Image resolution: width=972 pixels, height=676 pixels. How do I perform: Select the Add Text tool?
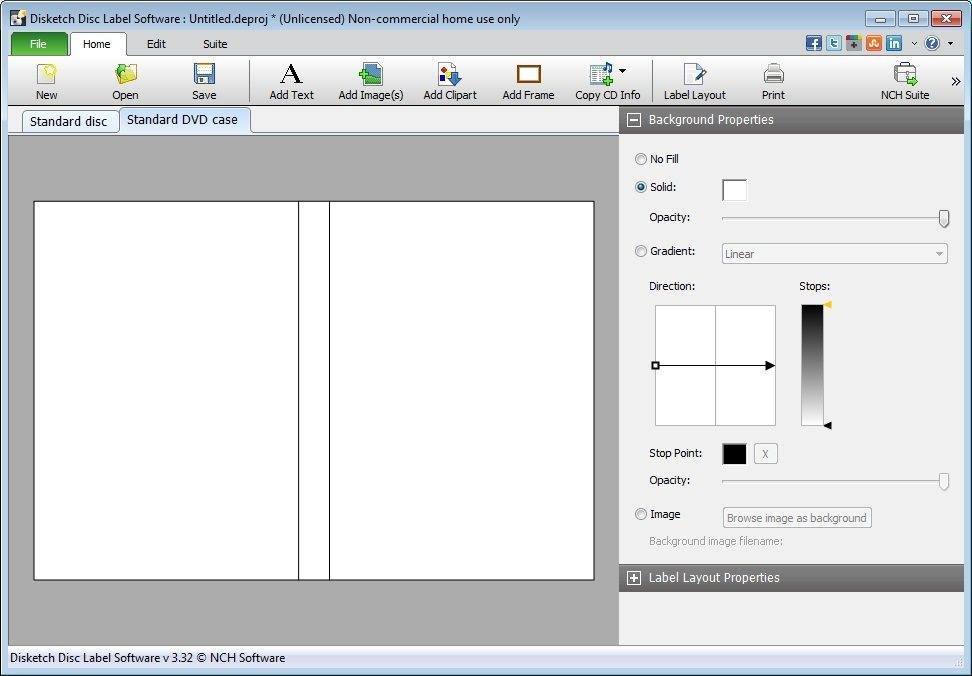coord(290,80)
